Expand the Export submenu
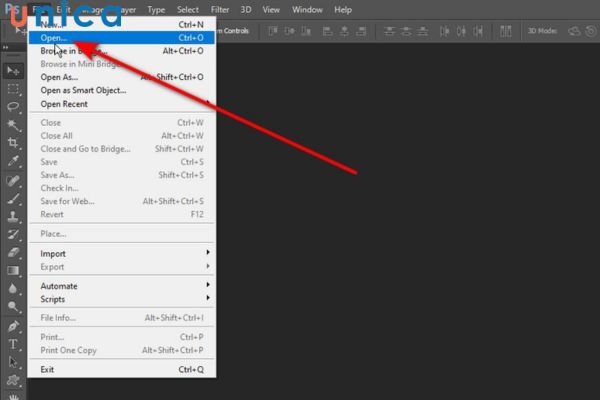Screen dimensions: 600x400 122,267
